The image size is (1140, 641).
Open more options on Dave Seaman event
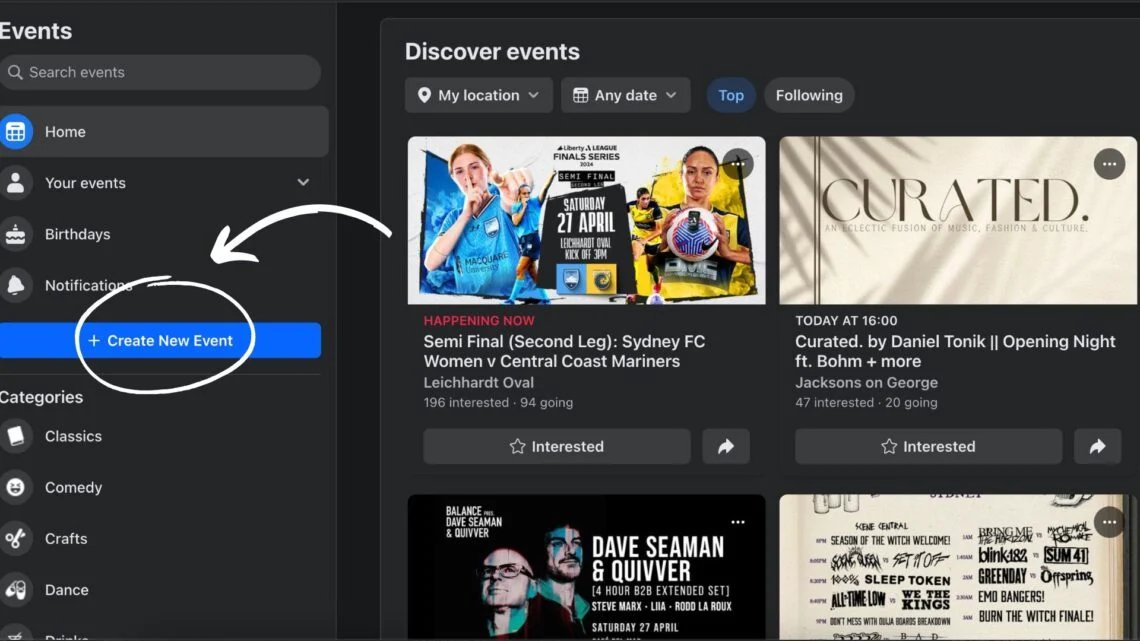click(738, 522)
